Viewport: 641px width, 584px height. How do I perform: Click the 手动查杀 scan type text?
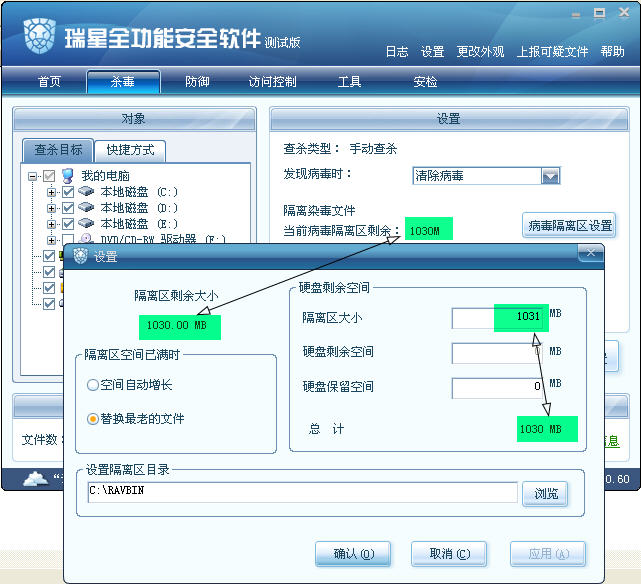pyautogui.click(x=373, y=149)
